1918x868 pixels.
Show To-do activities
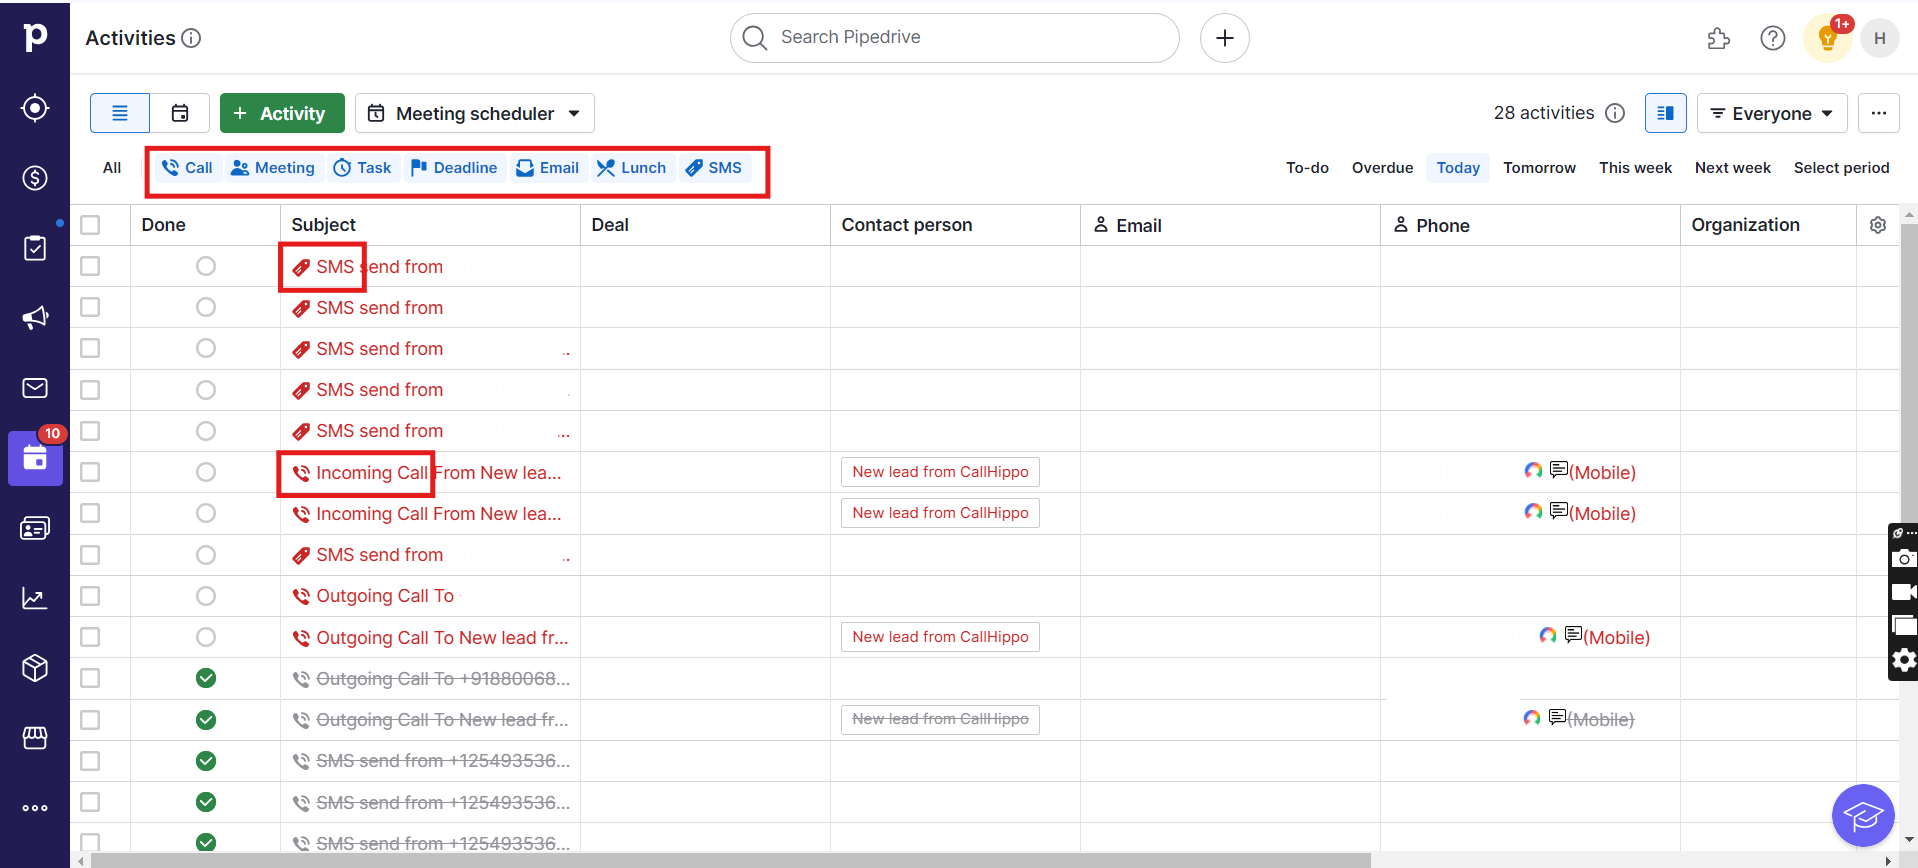pyautogui.click(x=1307, y=168)
